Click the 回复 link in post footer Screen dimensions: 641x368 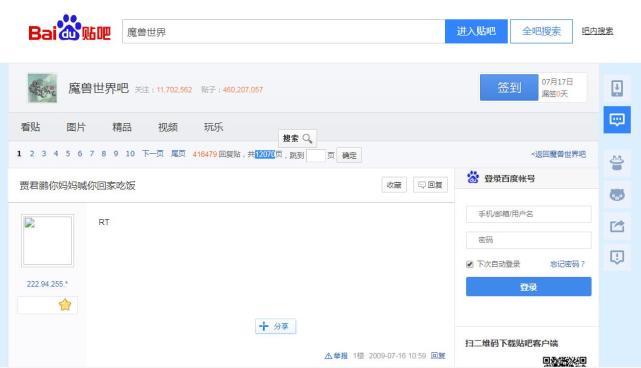438,356
